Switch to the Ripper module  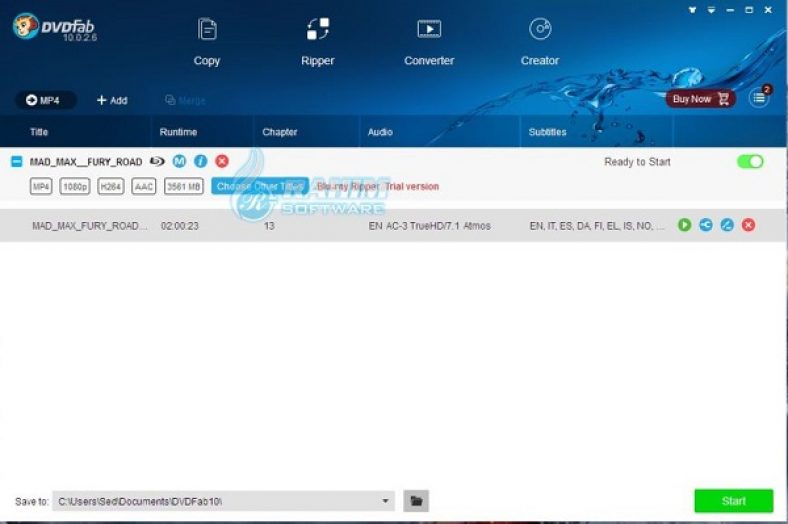318,42
